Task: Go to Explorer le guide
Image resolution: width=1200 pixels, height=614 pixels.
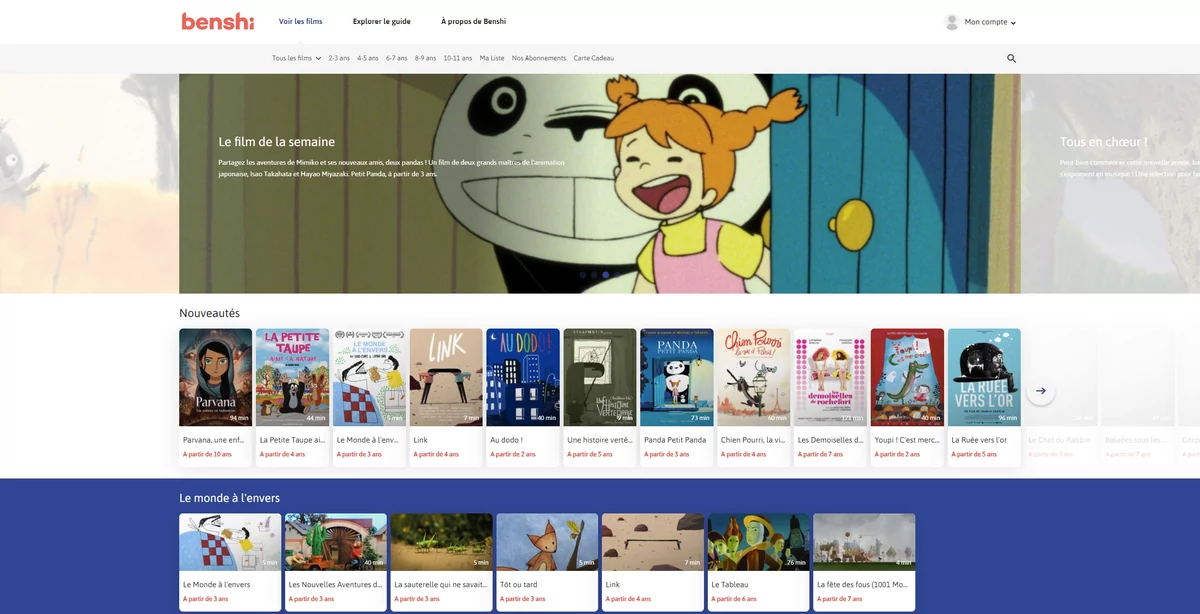Action: click(x=382, y=21)
